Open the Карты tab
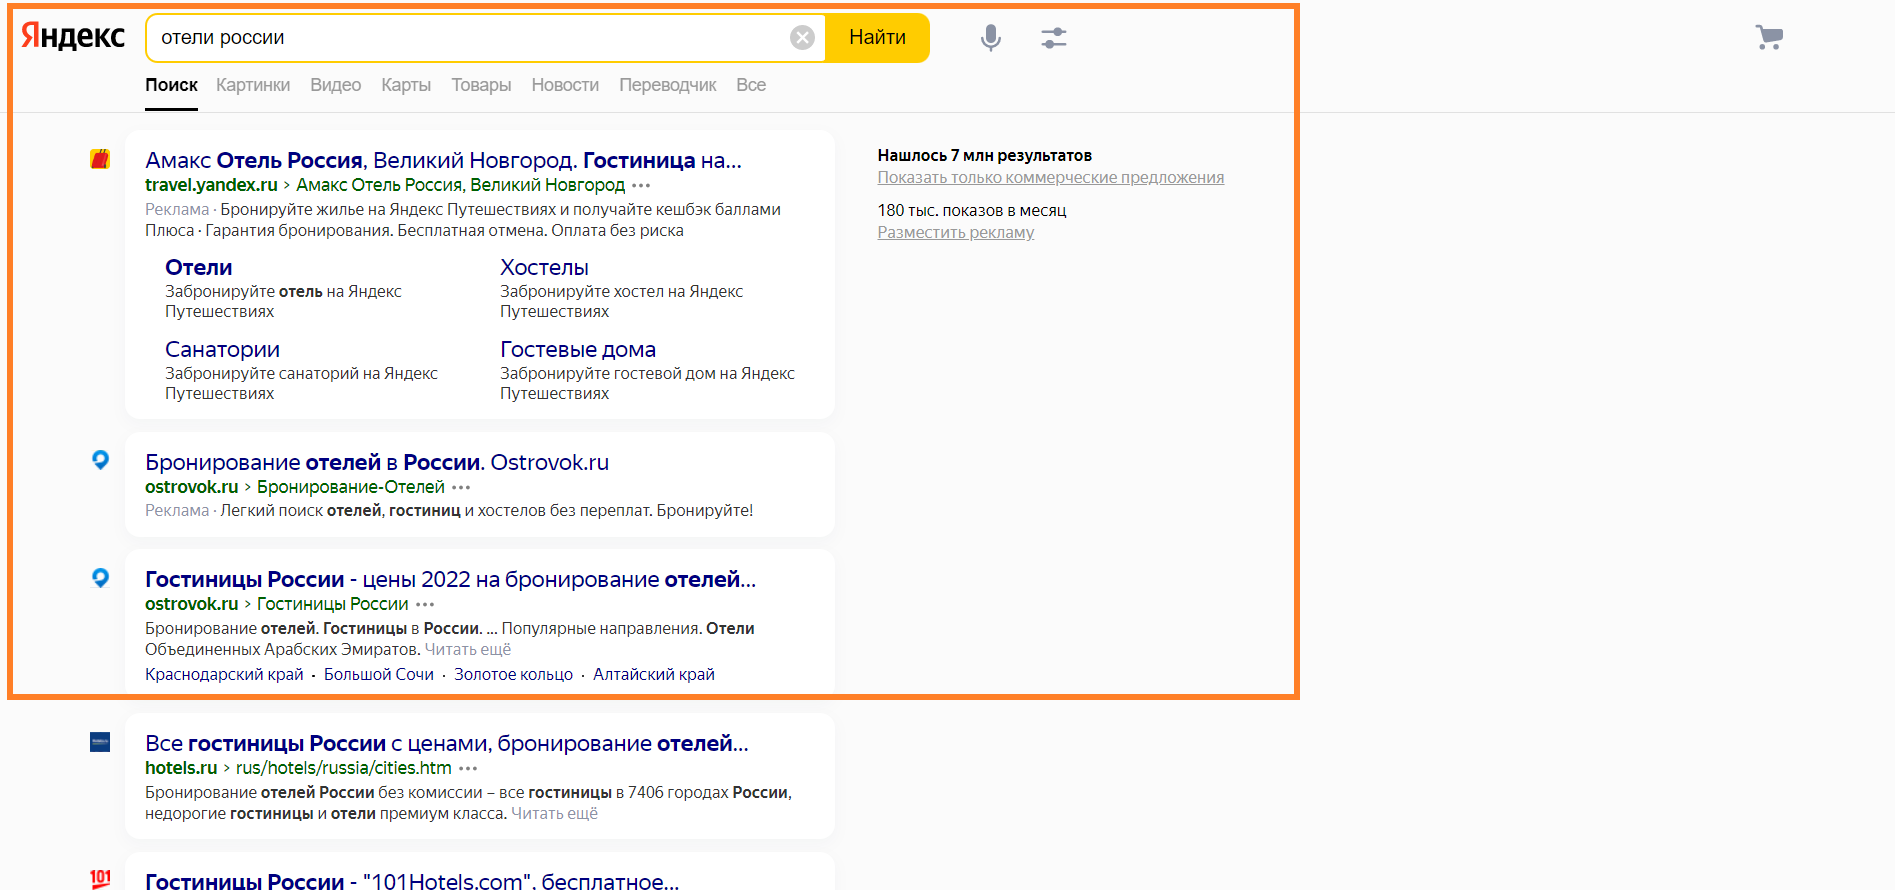The width and height of the screenshot is (1895, 890). (406, 85)
